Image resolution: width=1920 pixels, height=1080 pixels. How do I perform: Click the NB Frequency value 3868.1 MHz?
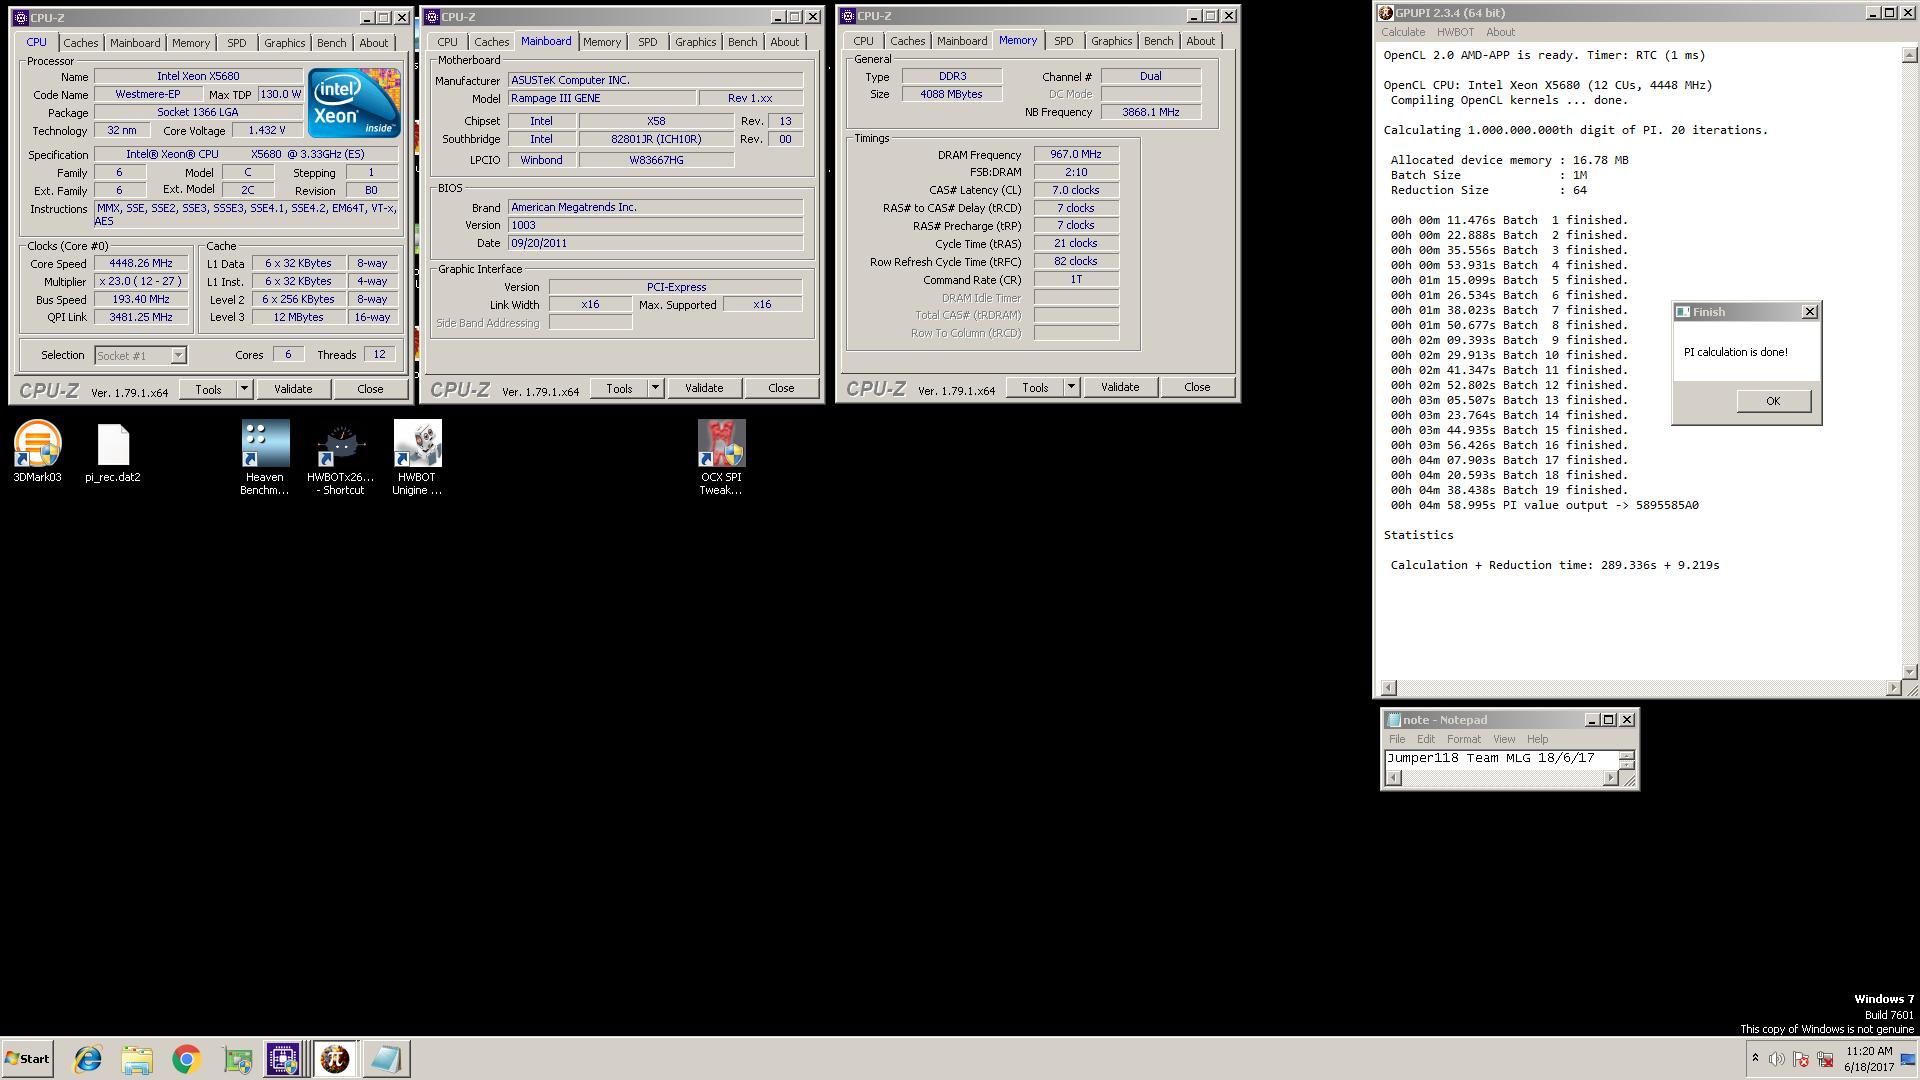(1150, 112)
